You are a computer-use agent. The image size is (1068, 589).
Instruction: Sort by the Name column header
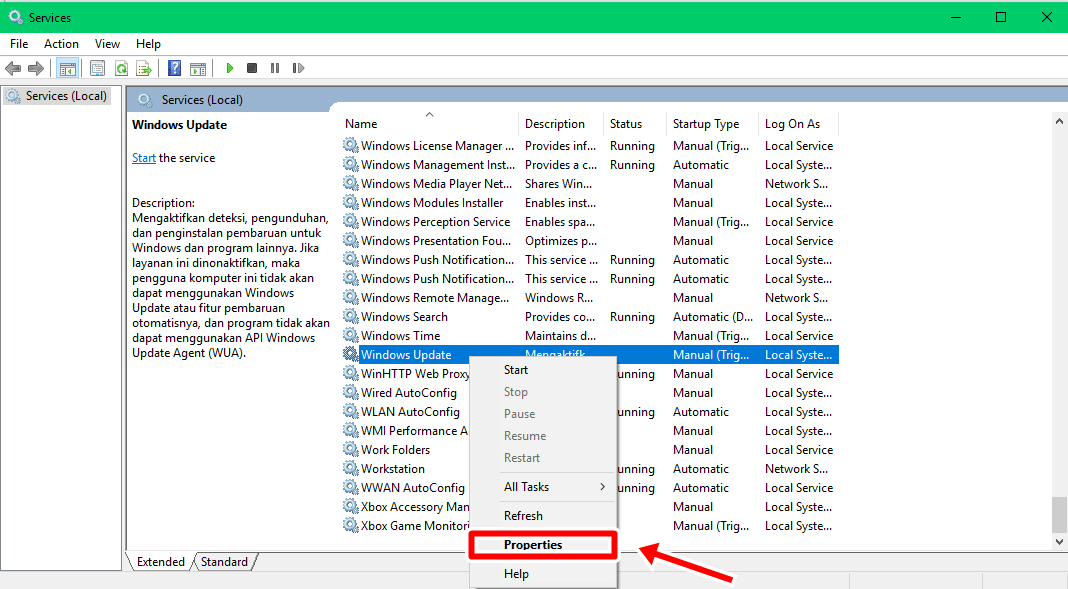tap(429, 123)
